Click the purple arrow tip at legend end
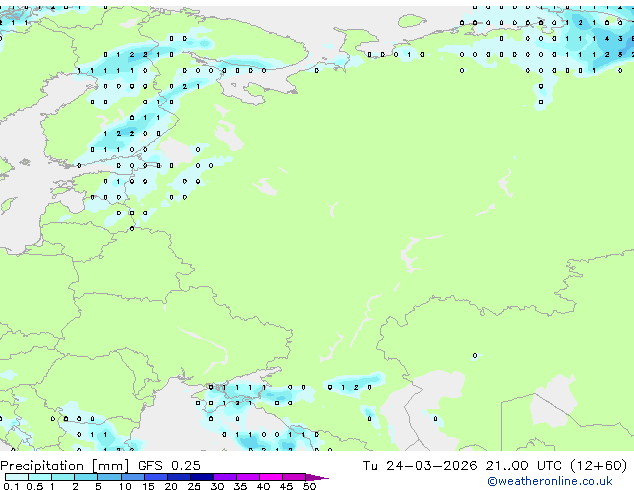The width and height of the screenshot is (634, 490). tap(317, 477)
